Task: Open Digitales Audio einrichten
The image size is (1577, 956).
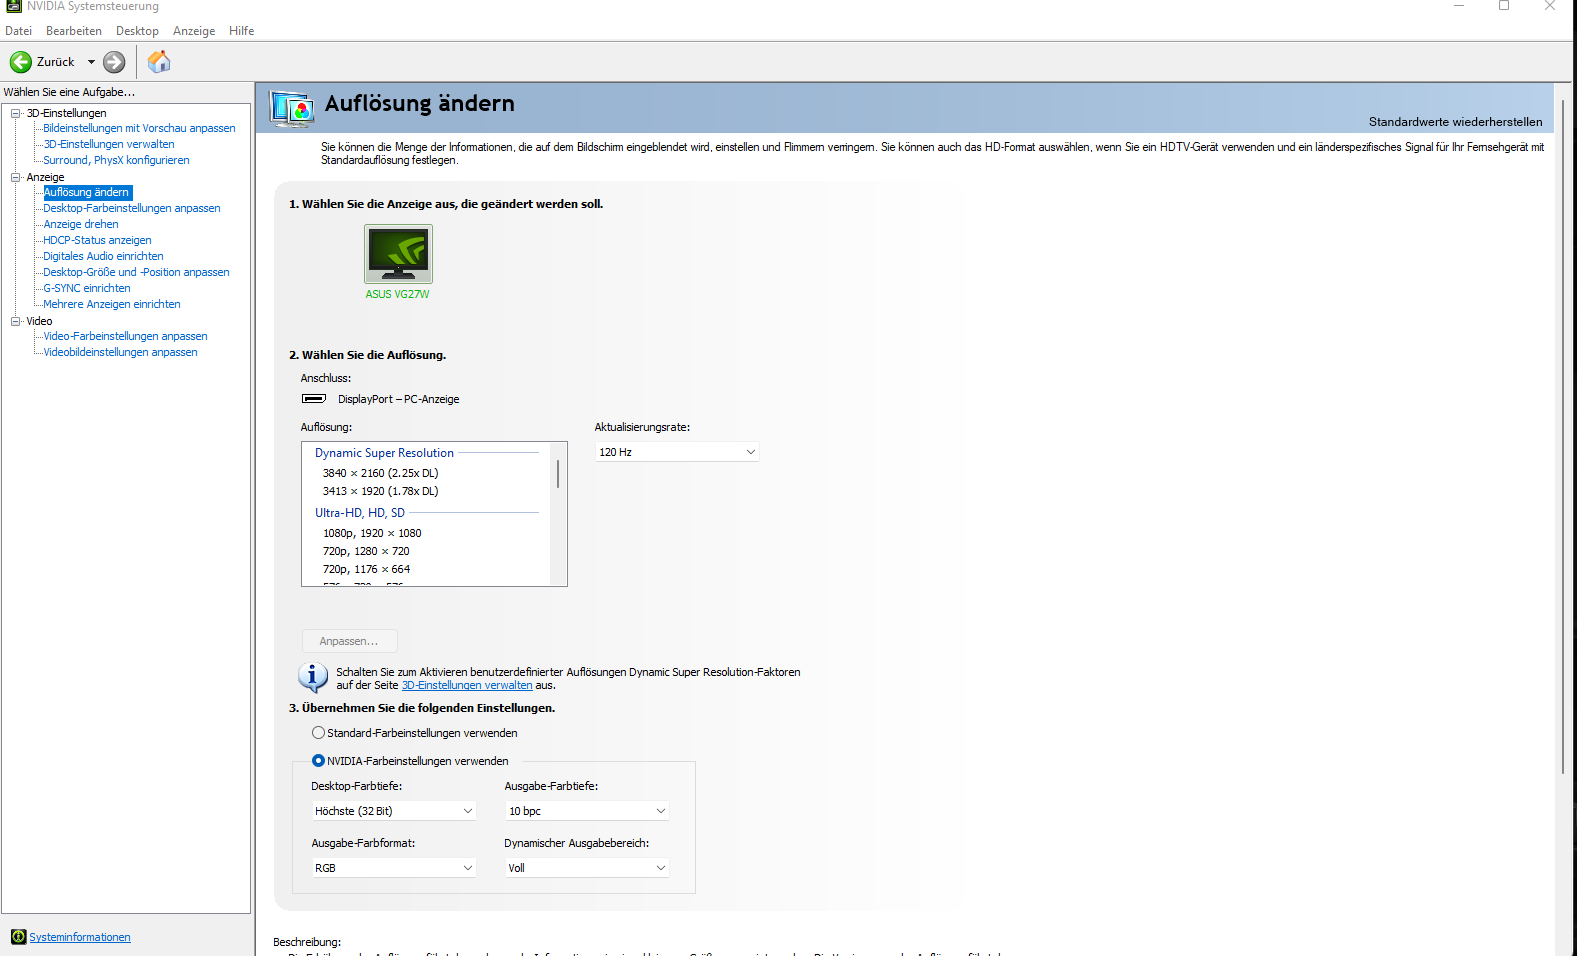Action: tap(103, 256)
